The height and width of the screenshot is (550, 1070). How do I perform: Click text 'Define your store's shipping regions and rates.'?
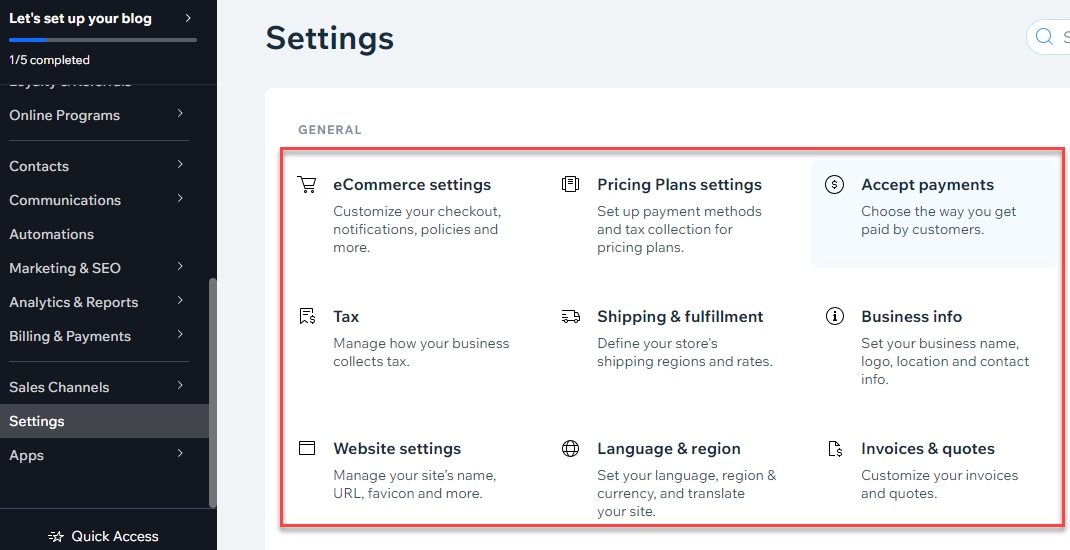tap(684, 352)
